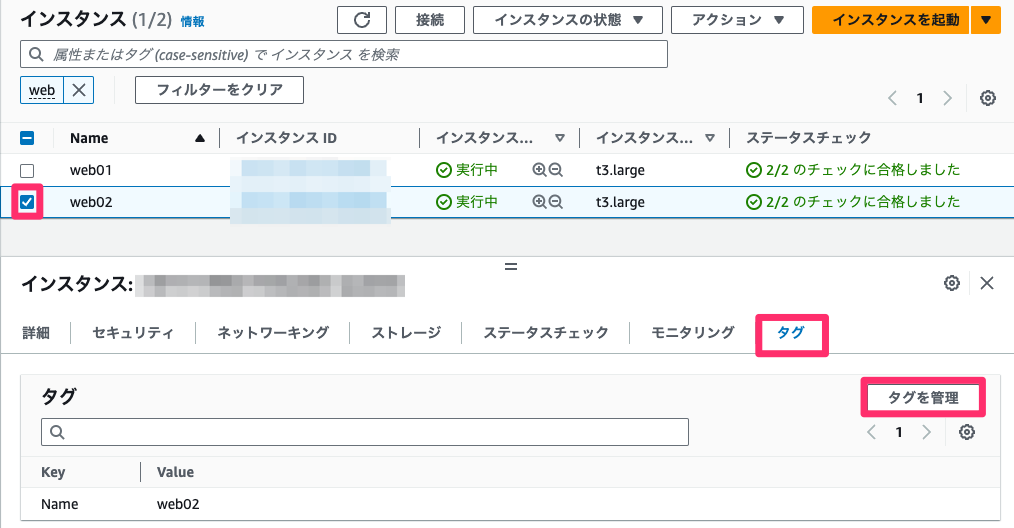
Task: Open detail panel settings gear
Action: (x=952, y=283)
